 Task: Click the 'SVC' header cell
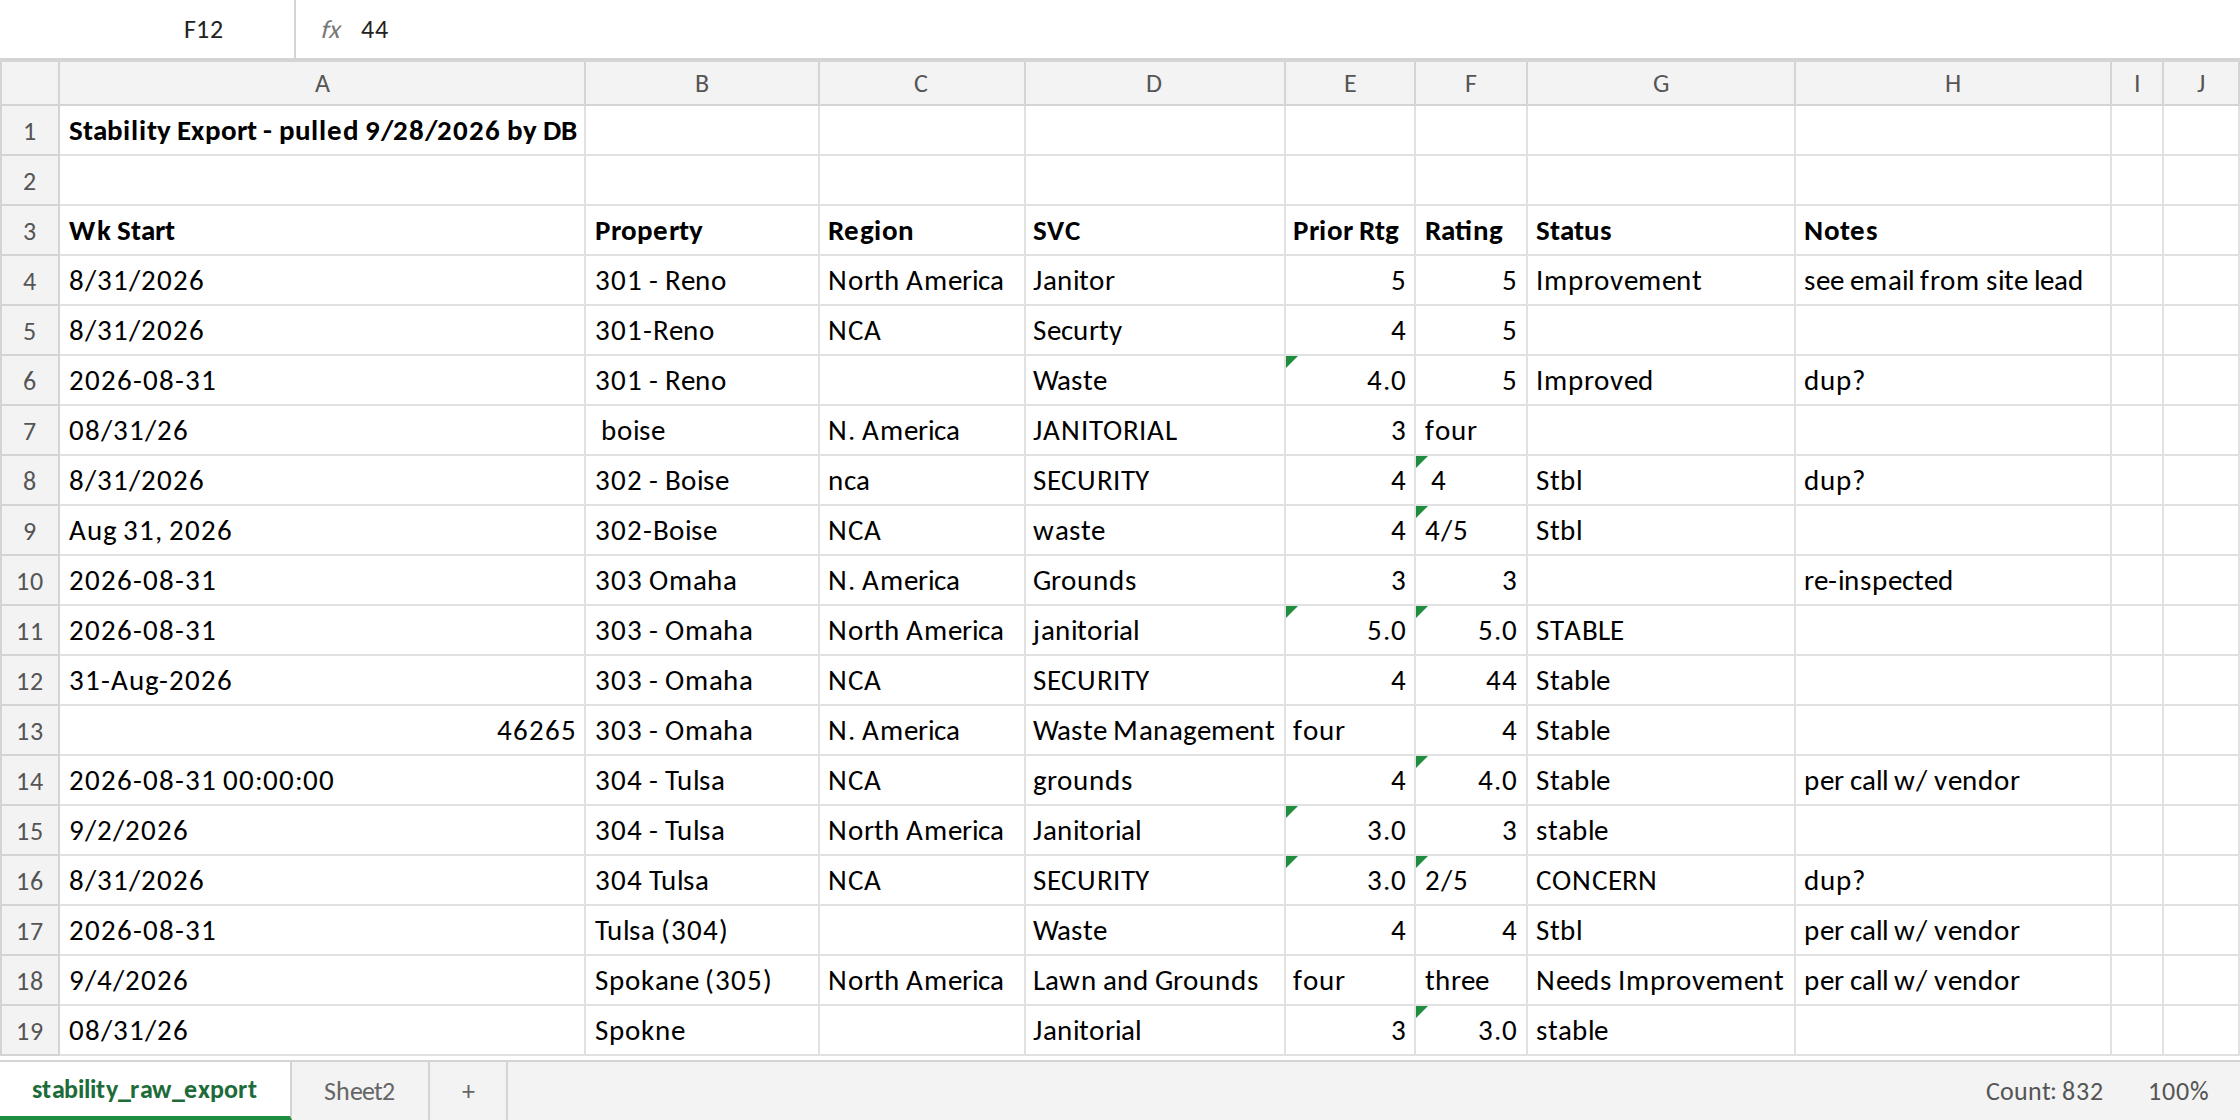pyautogui.click(x=1155, y=231)
